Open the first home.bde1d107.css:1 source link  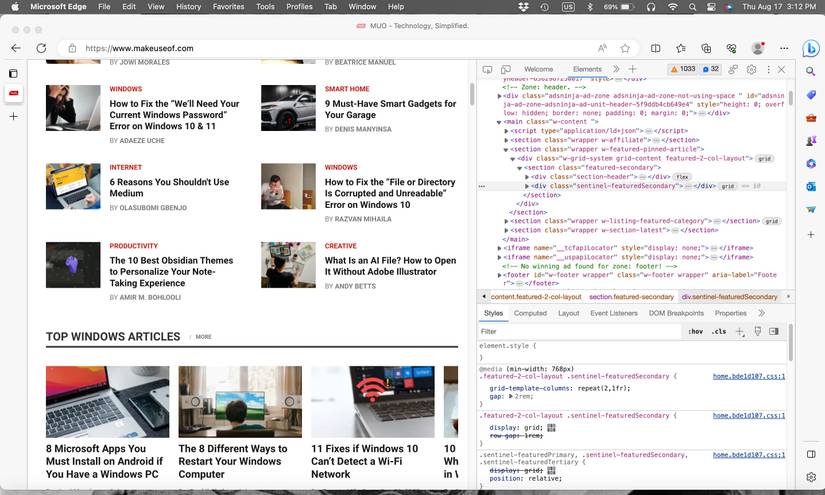pos(748,376)
